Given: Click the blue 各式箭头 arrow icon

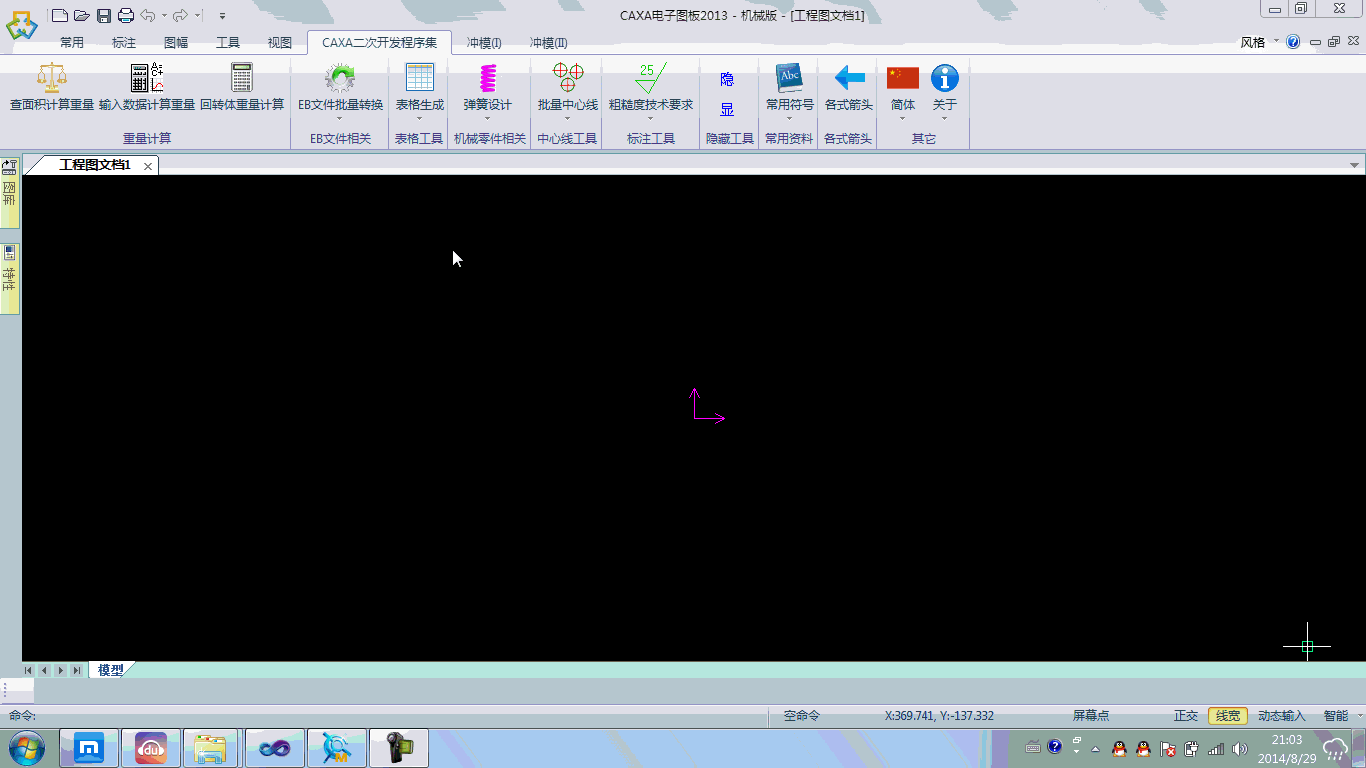Looking at the screenshot, I should 848,79.
